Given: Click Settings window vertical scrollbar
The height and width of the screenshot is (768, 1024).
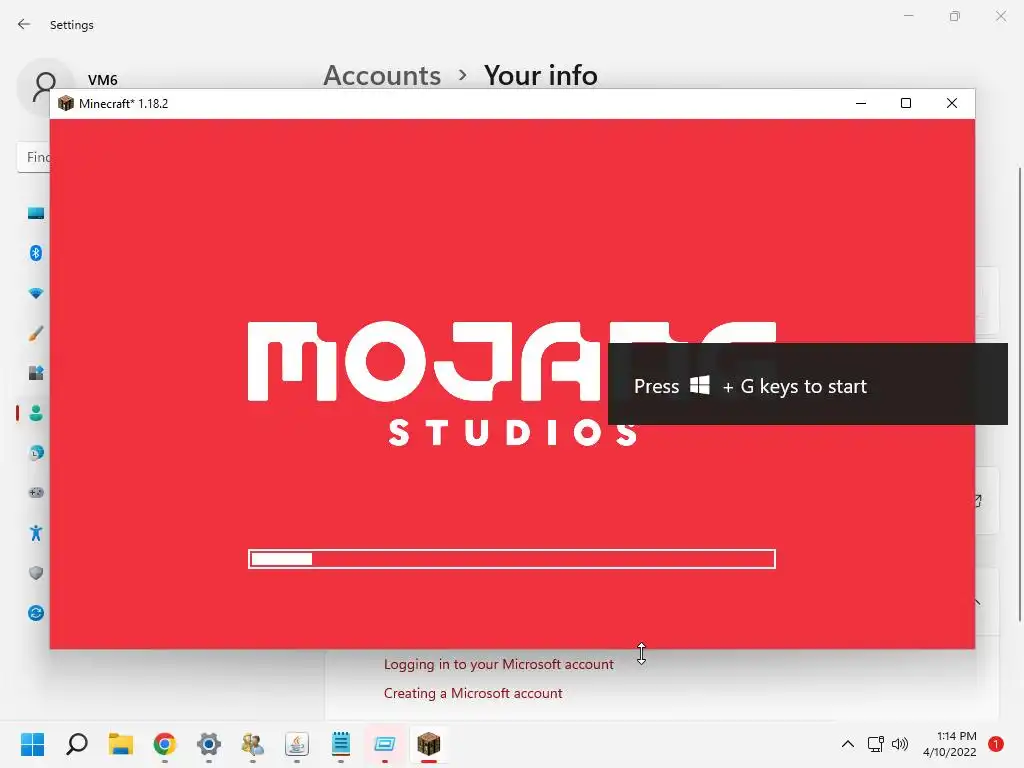Looking at the screenshot, I should 1020,394.
